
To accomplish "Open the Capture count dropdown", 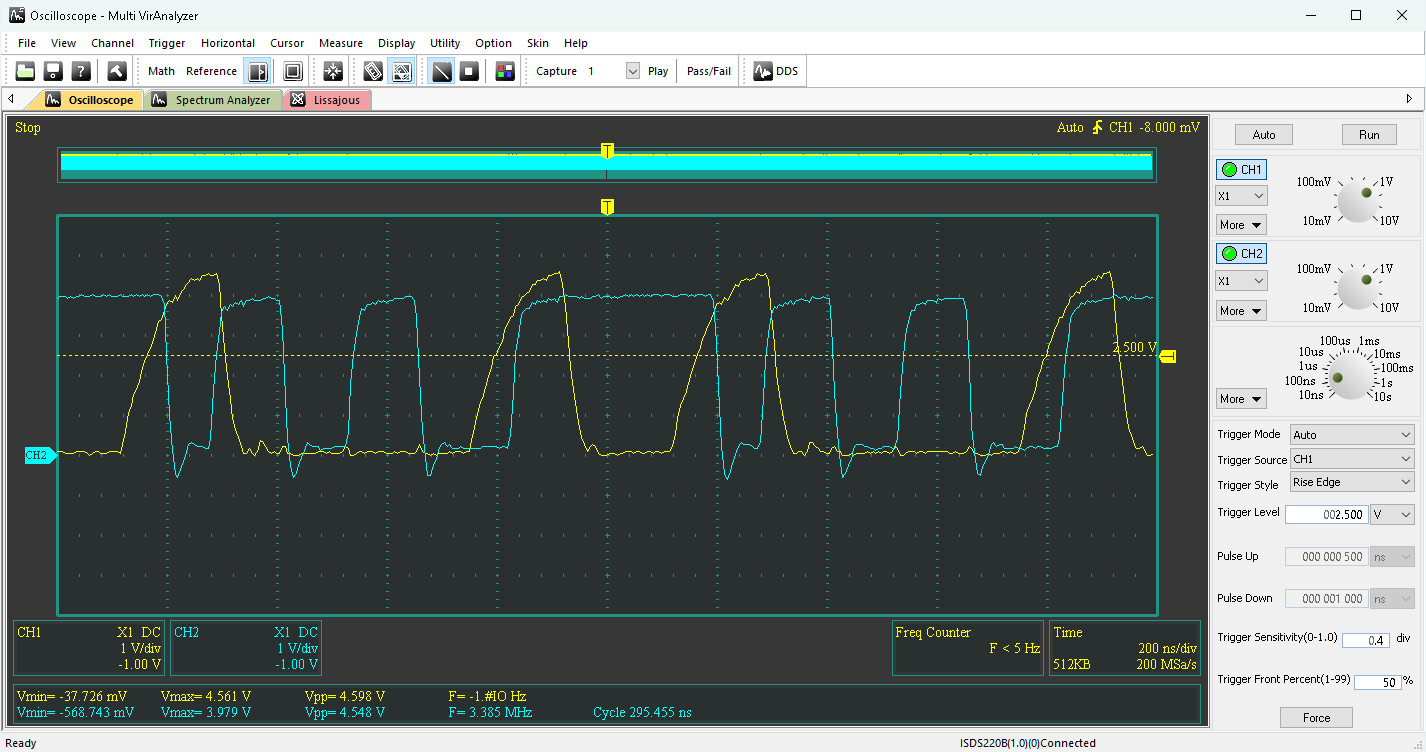I will pos(632,71).
